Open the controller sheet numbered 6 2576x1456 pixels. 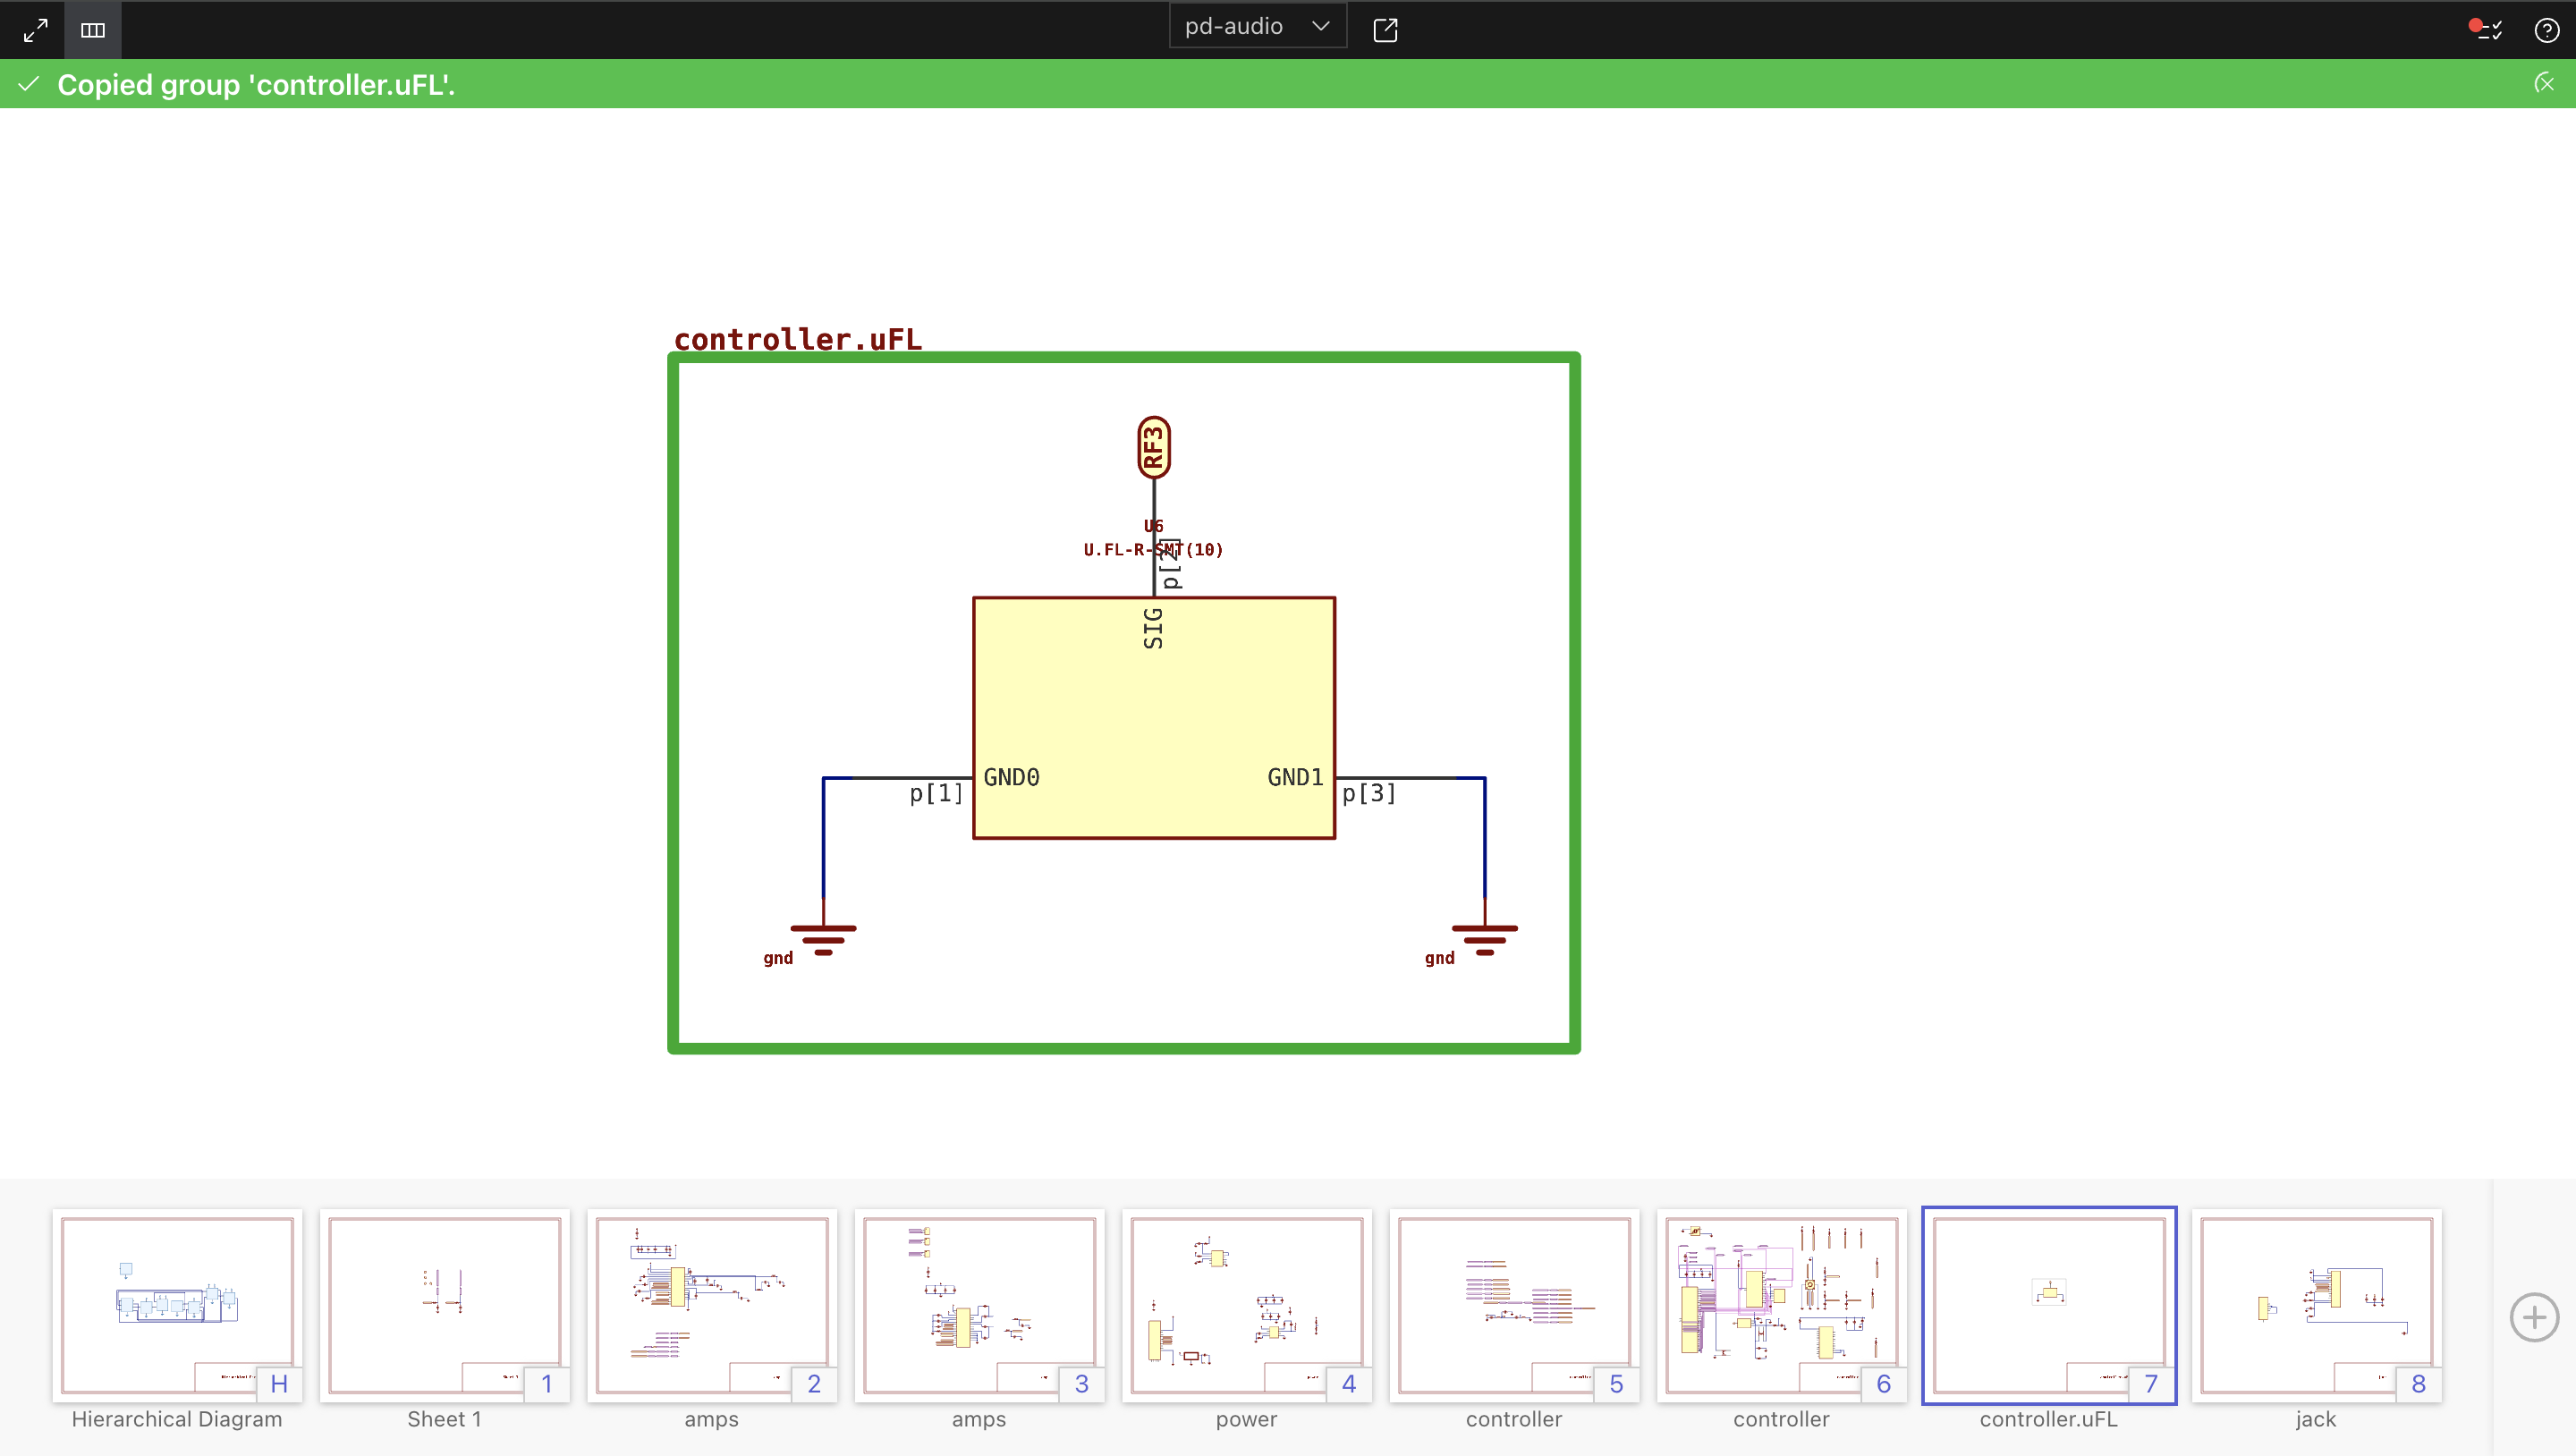coord(1781,1304)
